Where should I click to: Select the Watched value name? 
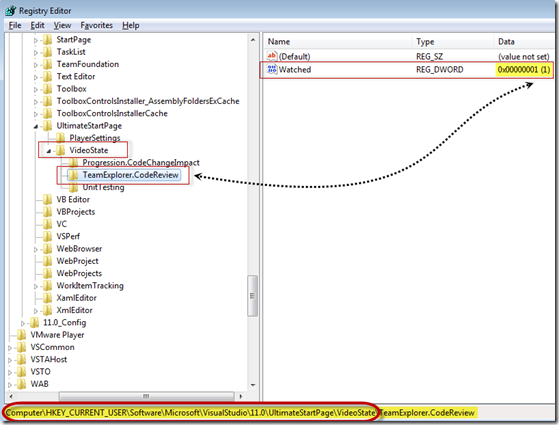coord(295,70)
